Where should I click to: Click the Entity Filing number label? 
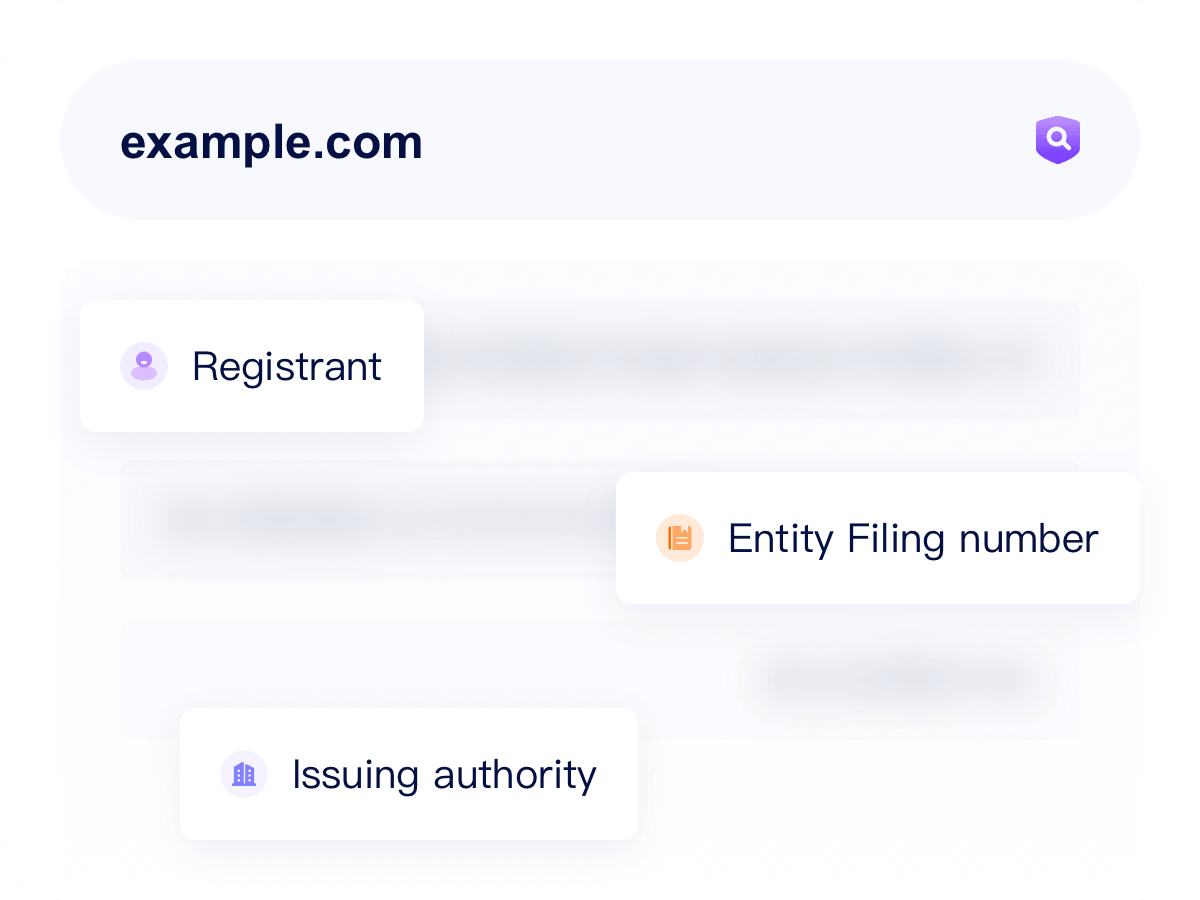(912, 539)
